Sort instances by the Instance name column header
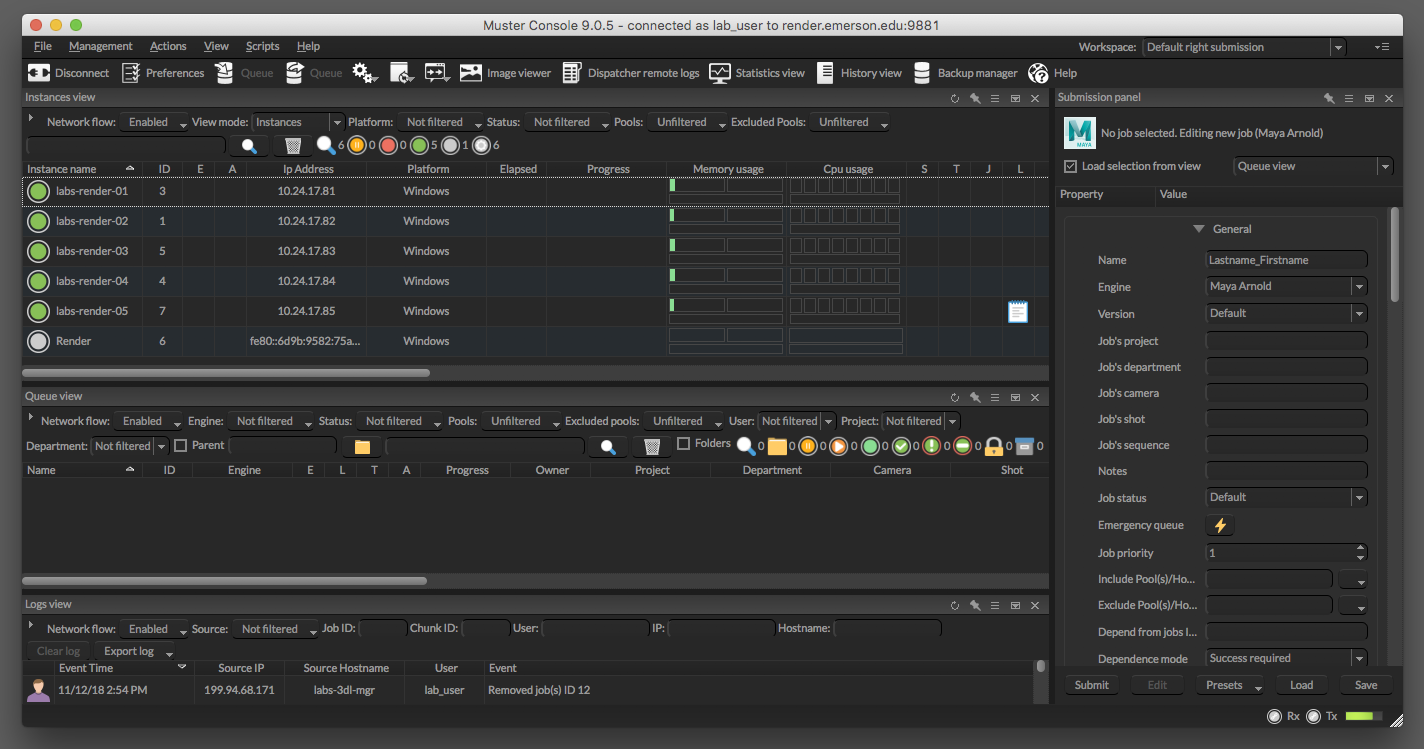This screenshot has width=1424, height=749. (82, 169)
